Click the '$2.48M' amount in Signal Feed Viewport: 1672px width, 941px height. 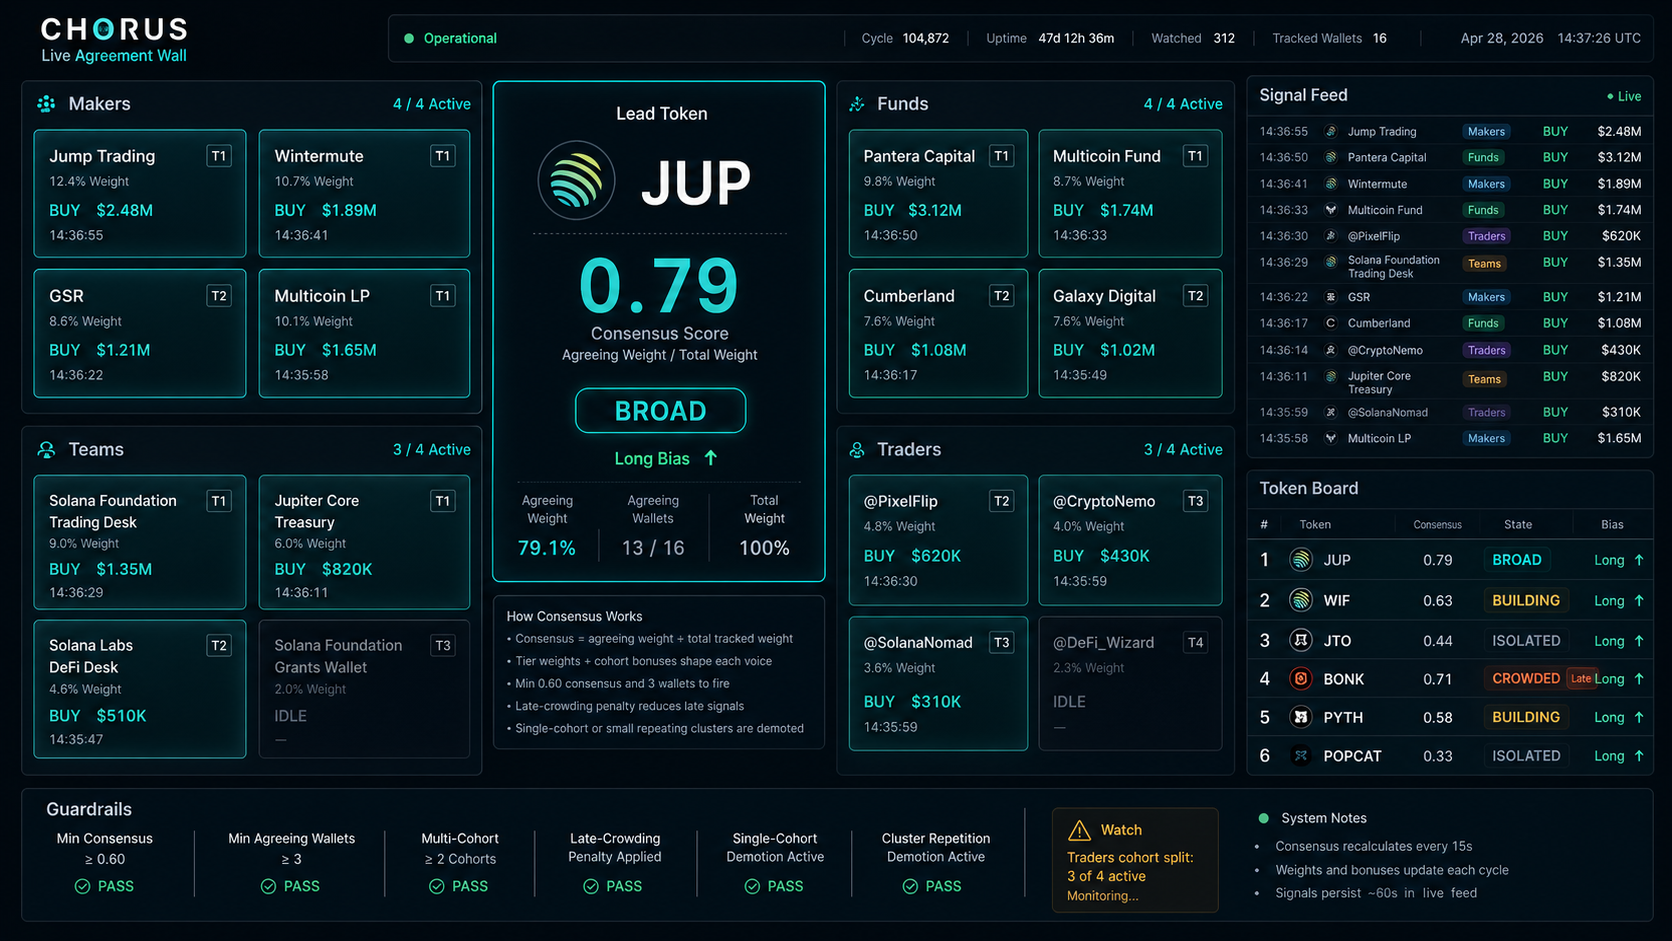tap(1619, 131)
